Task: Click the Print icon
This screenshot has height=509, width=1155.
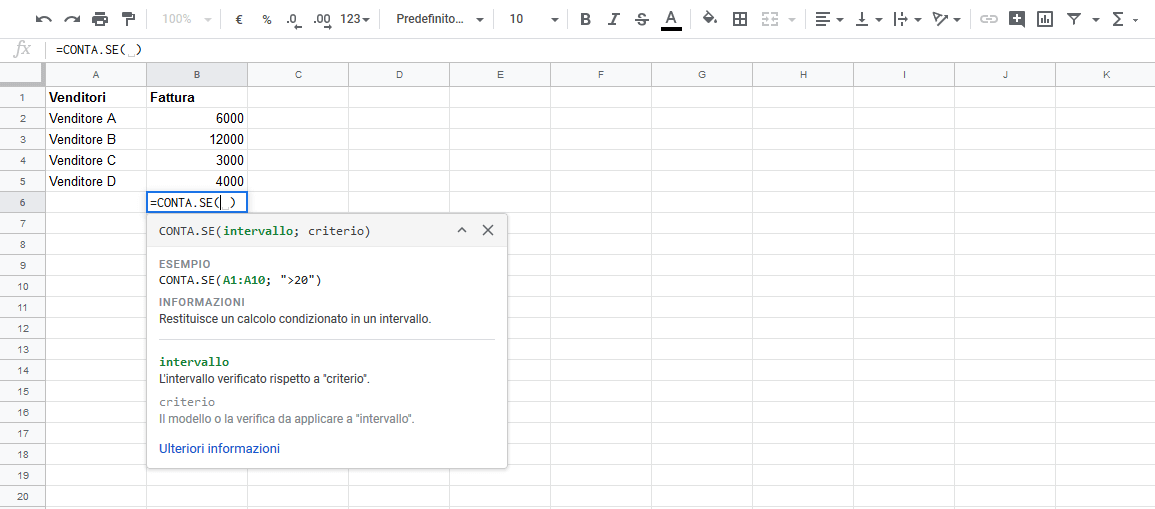Action: coord(99,19)
